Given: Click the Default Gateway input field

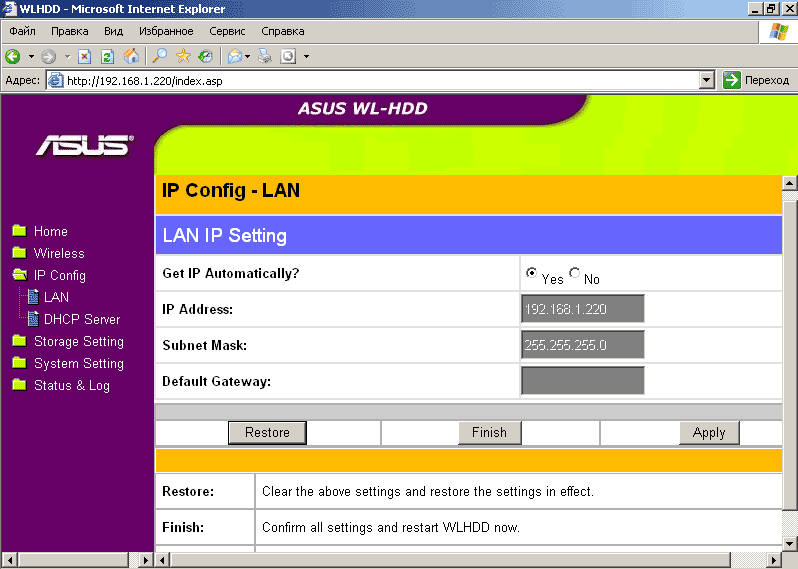Looking at the screenshot, I should (x=583, y=381).
